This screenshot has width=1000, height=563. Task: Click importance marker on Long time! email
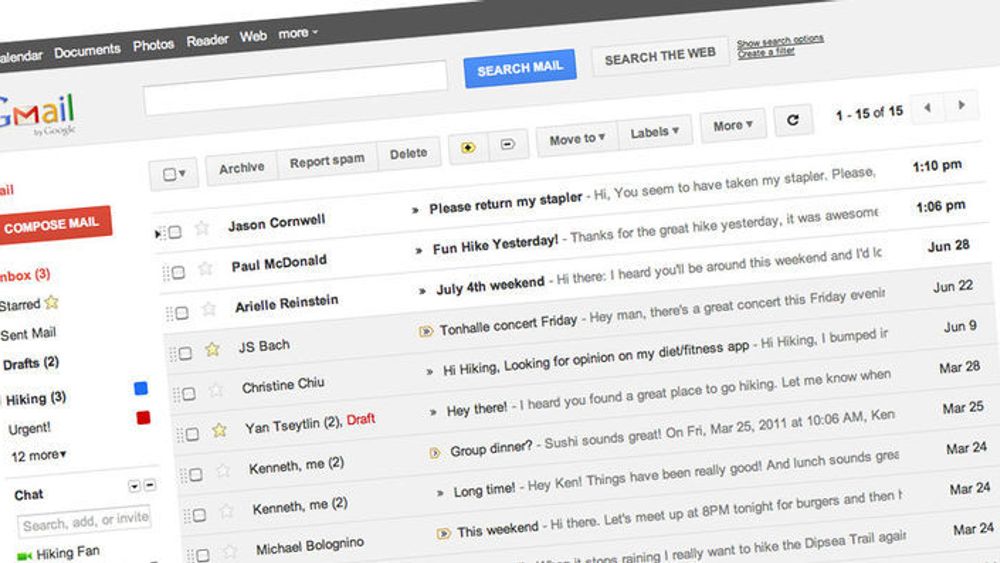[440, 493]
